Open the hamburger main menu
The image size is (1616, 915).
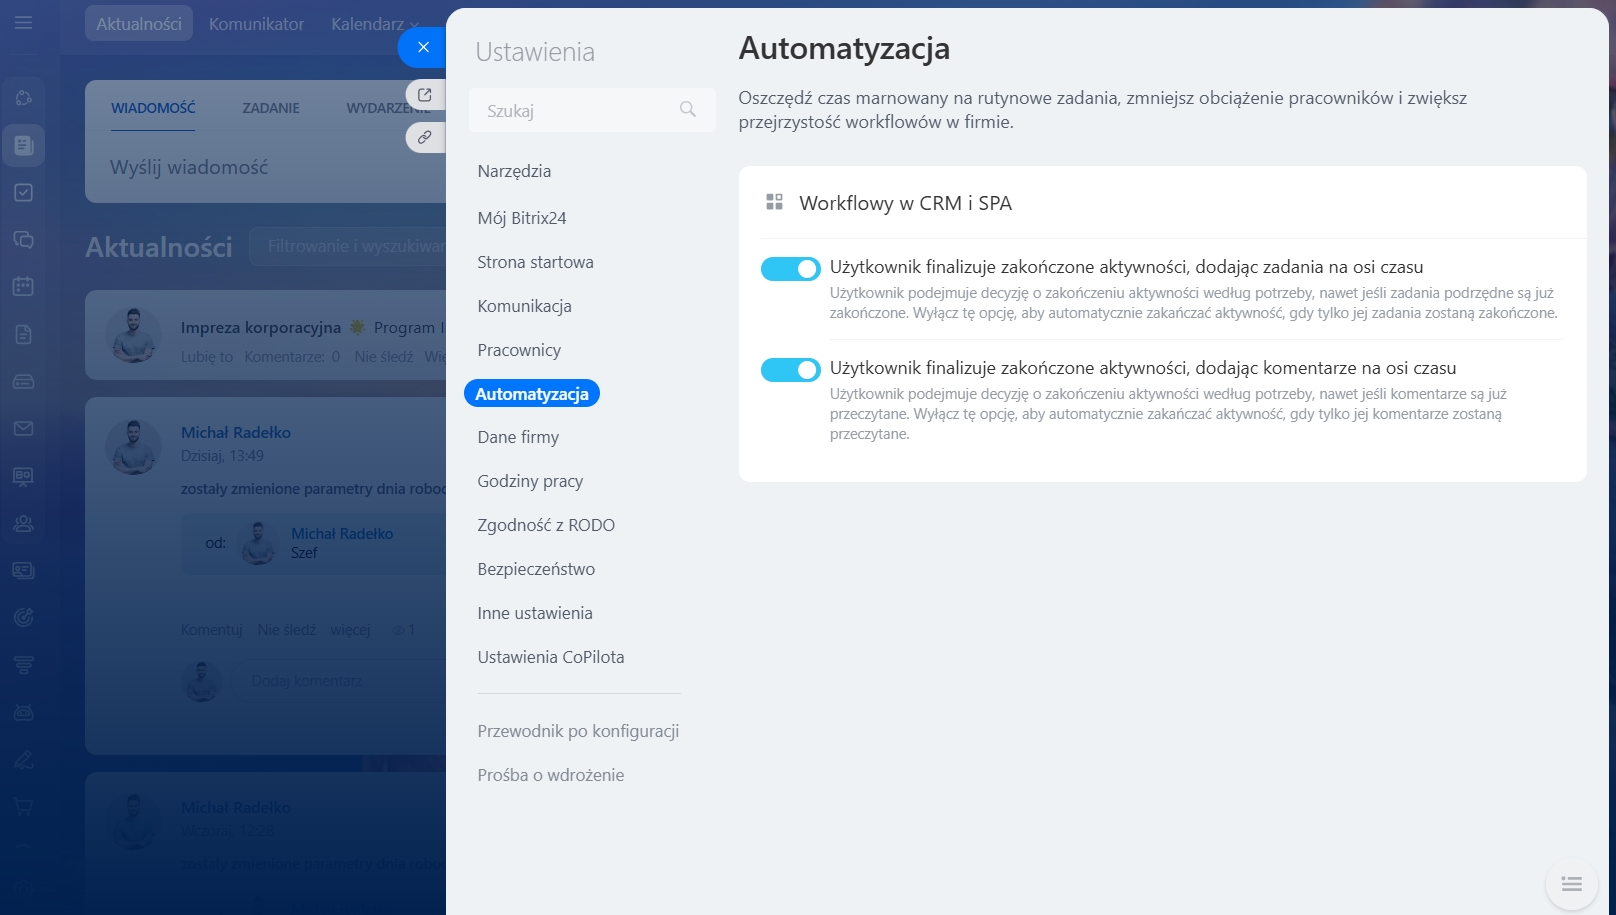pyautogui.click(x=23, y=22)
